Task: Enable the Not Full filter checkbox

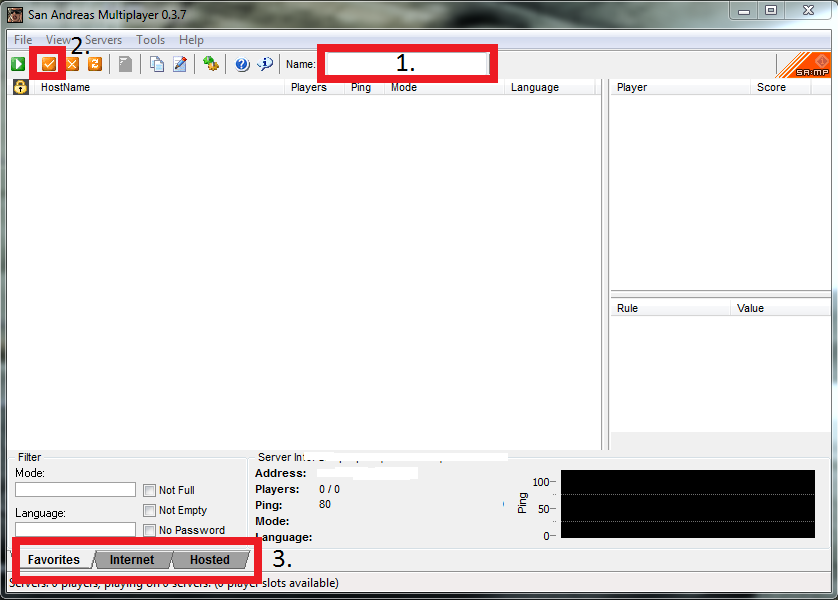Action: pyautogui.click(x=150, y=490)
